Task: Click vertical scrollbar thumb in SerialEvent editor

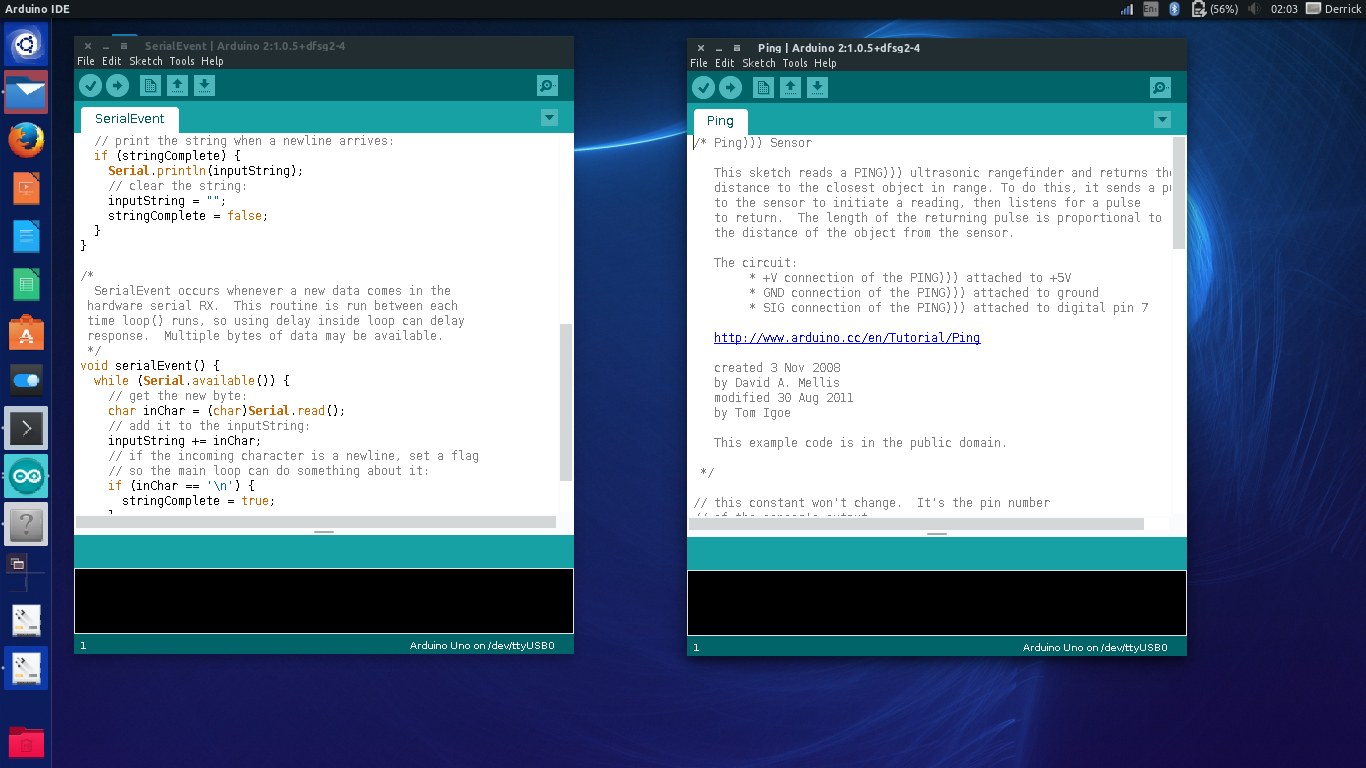Action: (x=566, y=402)
